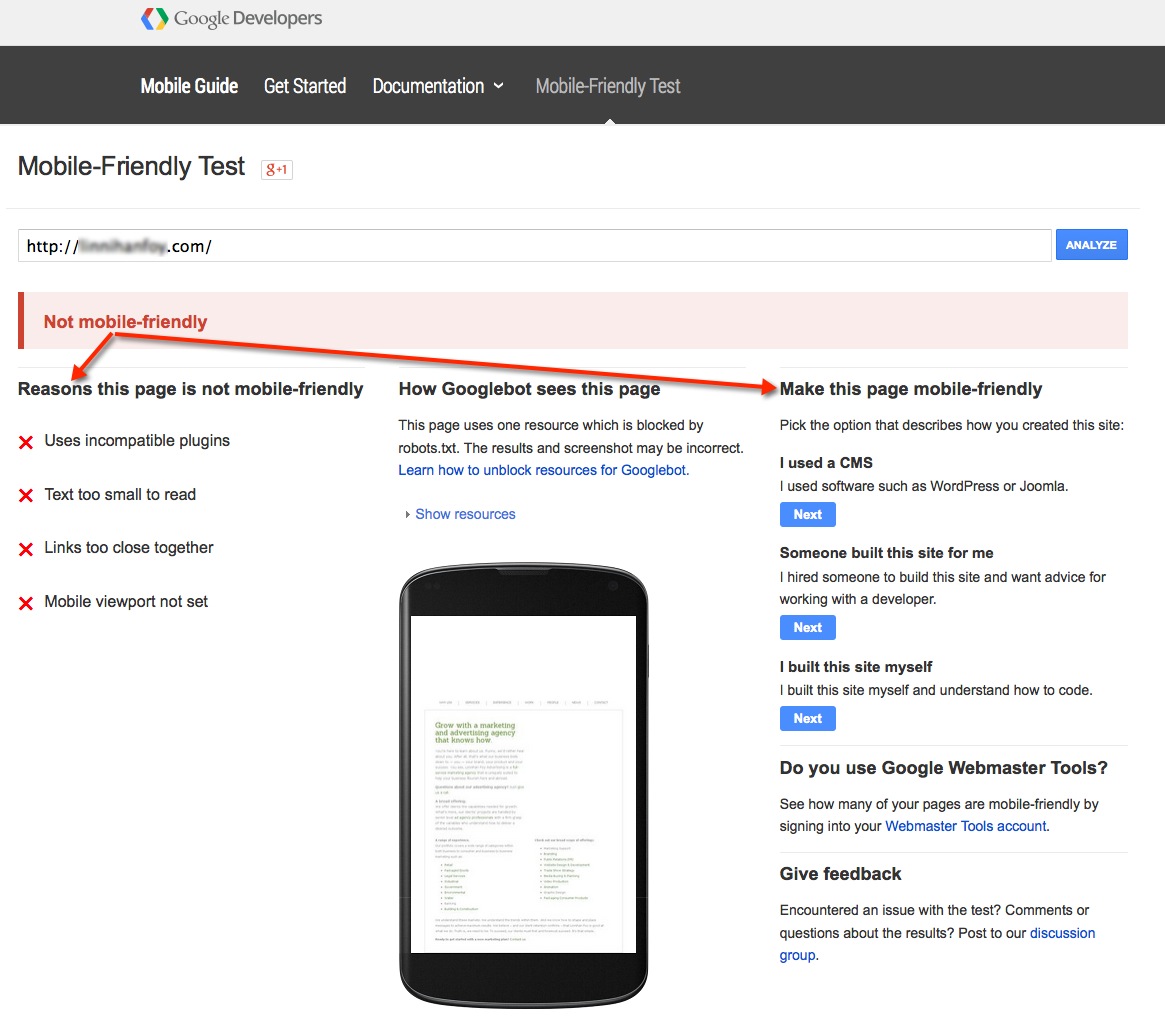
Task: Click Do you use Google Webmaster Tools heading
Action: (x=944, y=768)
